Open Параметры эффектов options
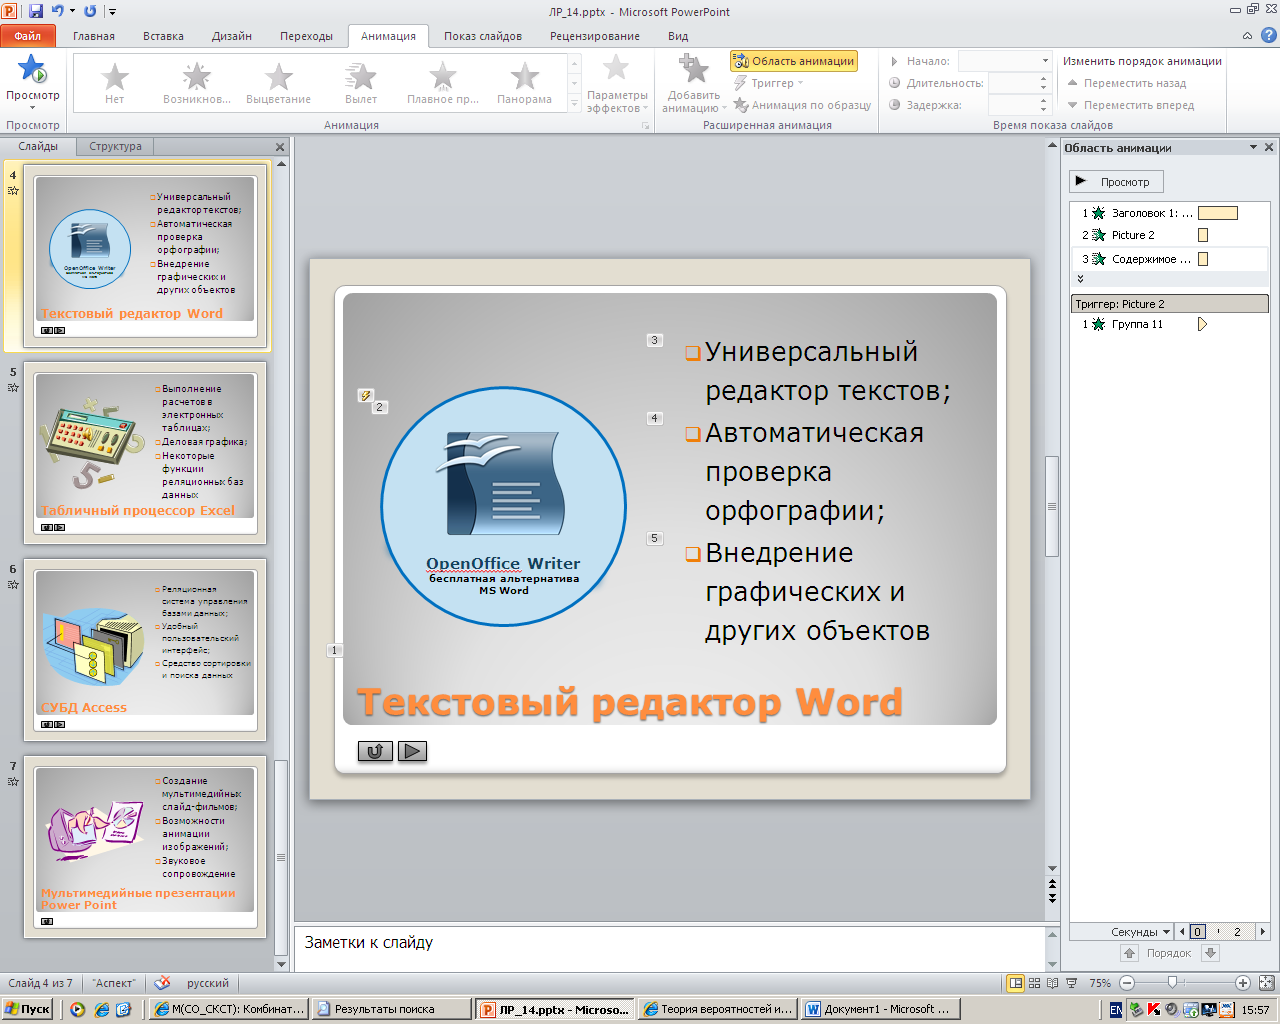Screen dimensions: 1280x1024 pyautogui.click(x=617, y=84)
